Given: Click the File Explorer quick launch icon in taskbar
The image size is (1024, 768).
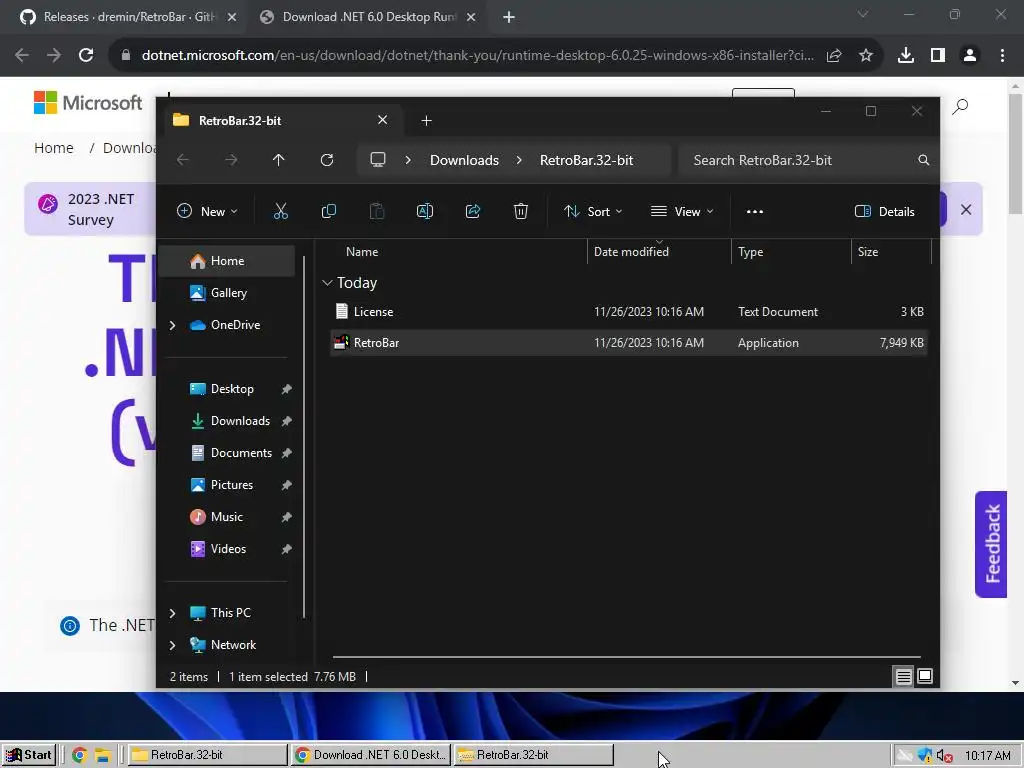Looking at the screenshot, I should [103, 756].
